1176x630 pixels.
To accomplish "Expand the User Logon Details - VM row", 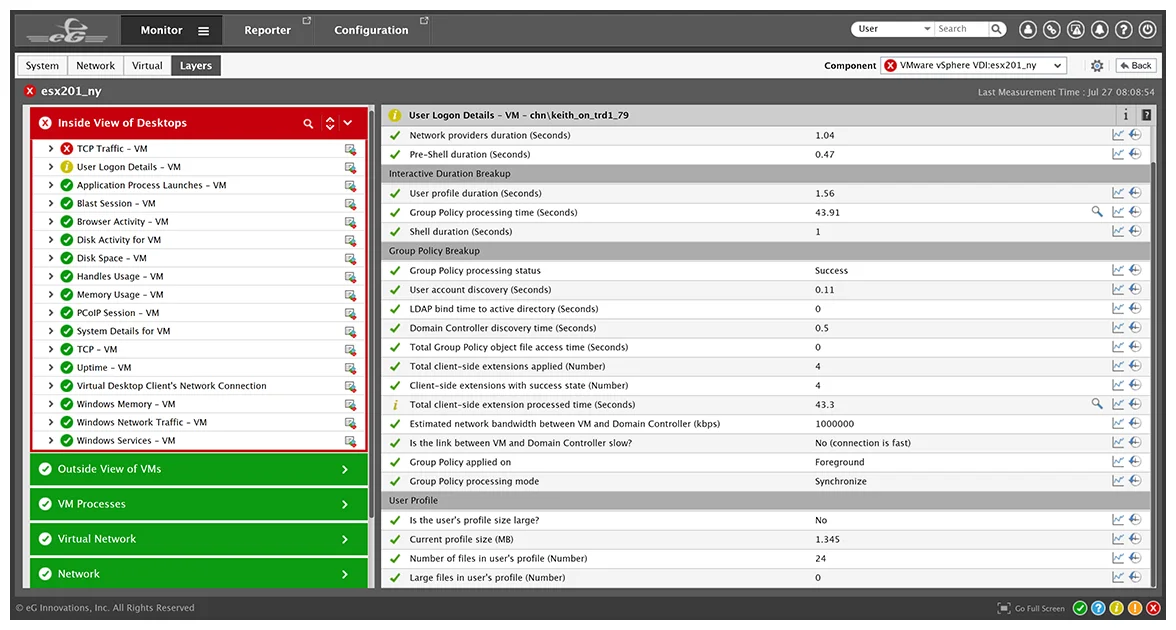I will (51, 166).
